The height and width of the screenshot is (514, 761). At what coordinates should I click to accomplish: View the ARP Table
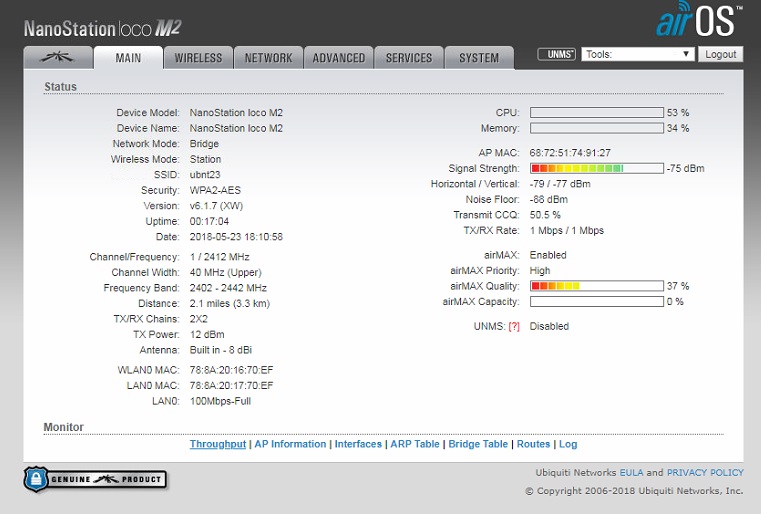tap(415, 444)
